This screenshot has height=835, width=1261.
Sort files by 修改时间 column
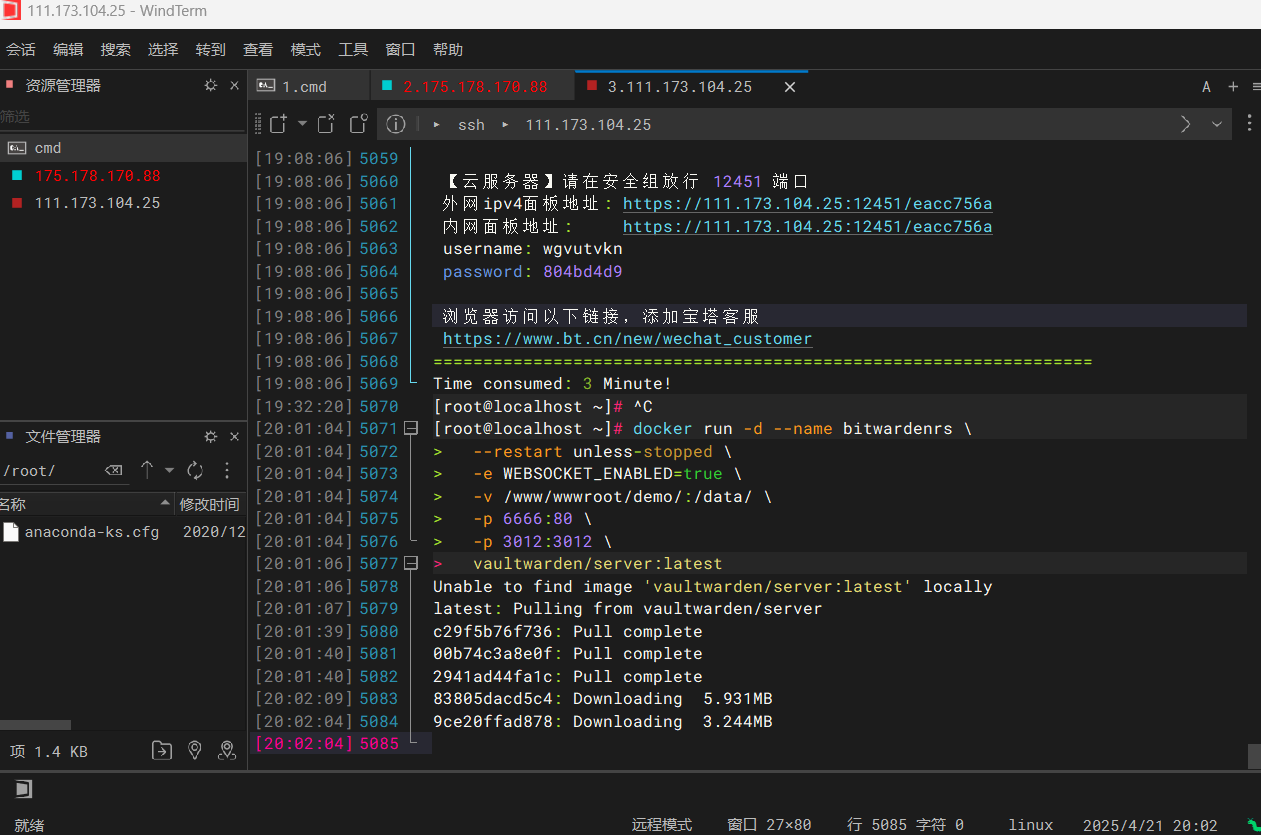point(211,504)
